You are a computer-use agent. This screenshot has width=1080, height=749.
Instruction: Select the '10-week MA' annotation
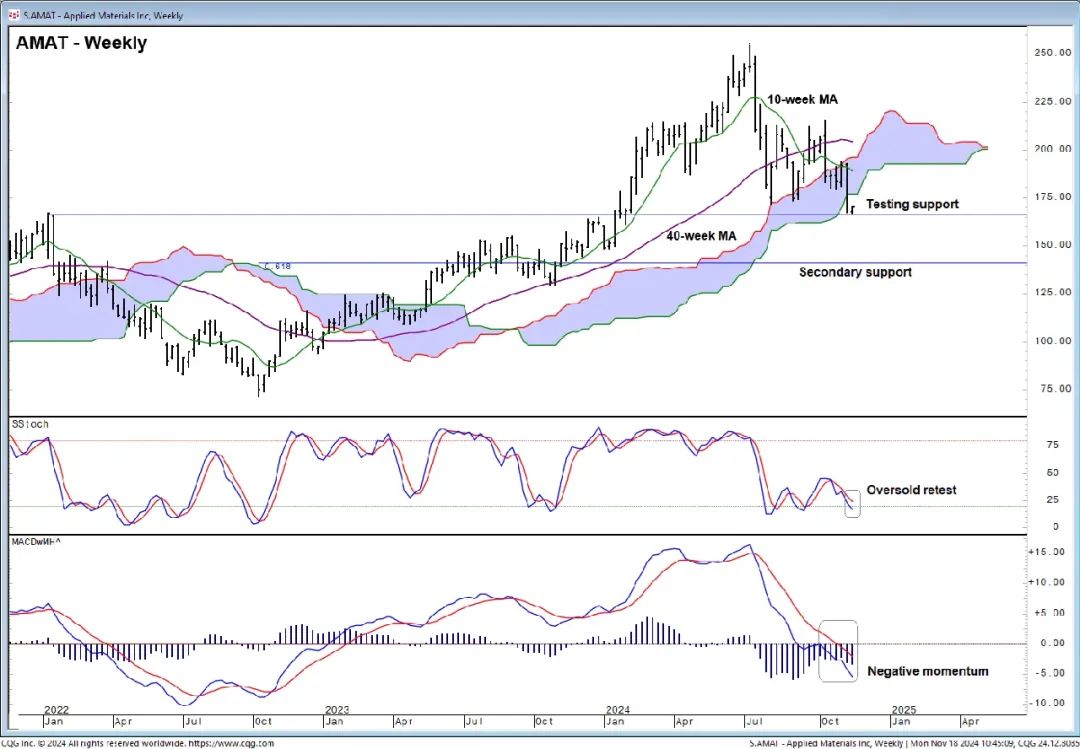(x=802, y=99)
